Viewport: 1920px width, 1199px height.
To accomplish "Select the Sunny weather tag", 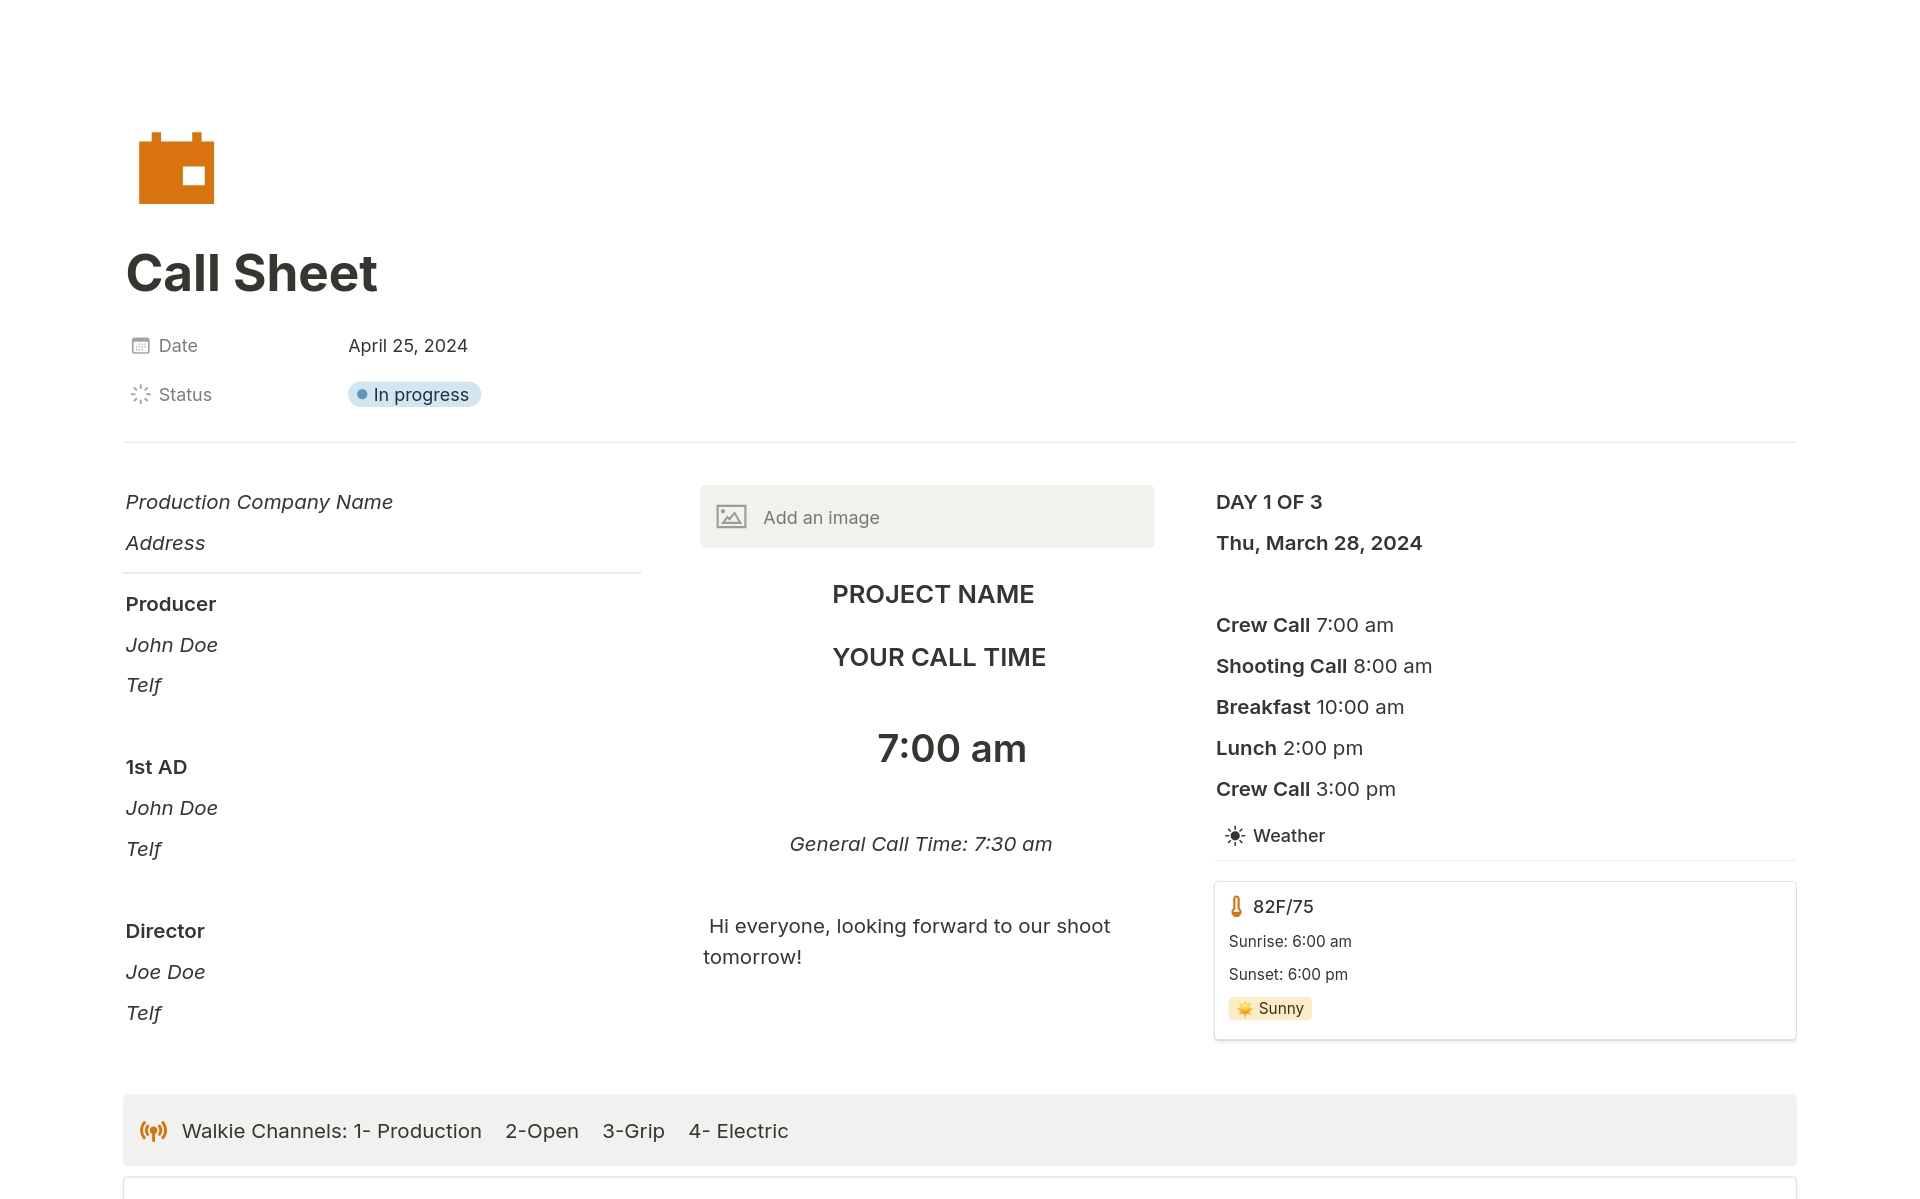I will (1270, 1009).
